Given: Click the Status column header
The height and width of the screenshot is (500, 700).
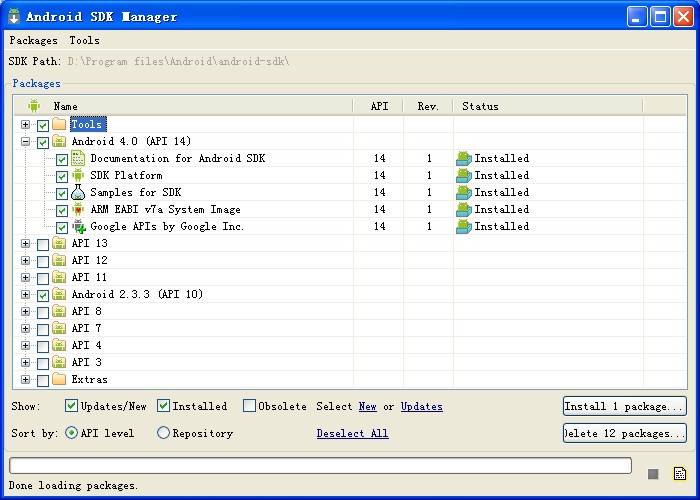Looking at the screenshot, I should point(548,106).
